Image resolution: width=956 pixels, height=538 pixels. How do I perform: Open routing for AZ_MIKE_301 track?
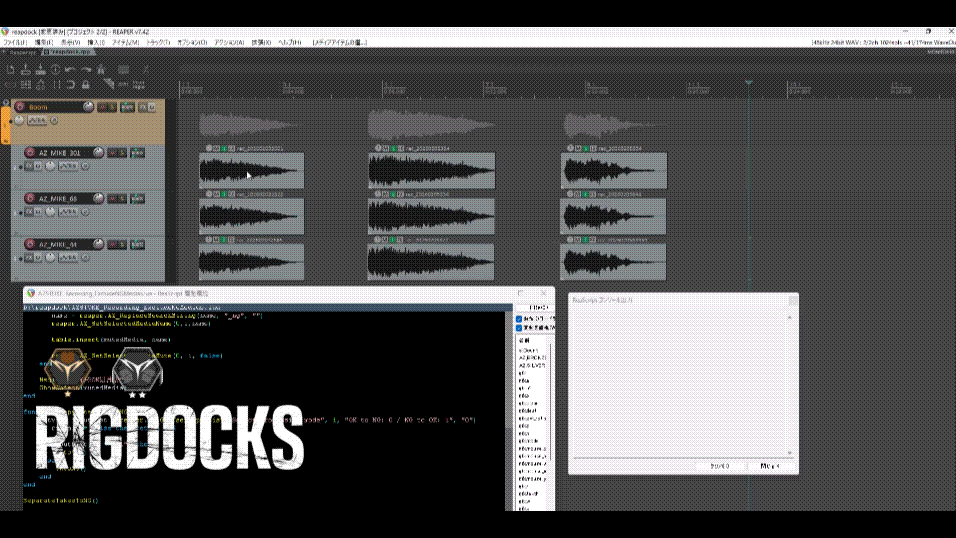coord(138,152)
